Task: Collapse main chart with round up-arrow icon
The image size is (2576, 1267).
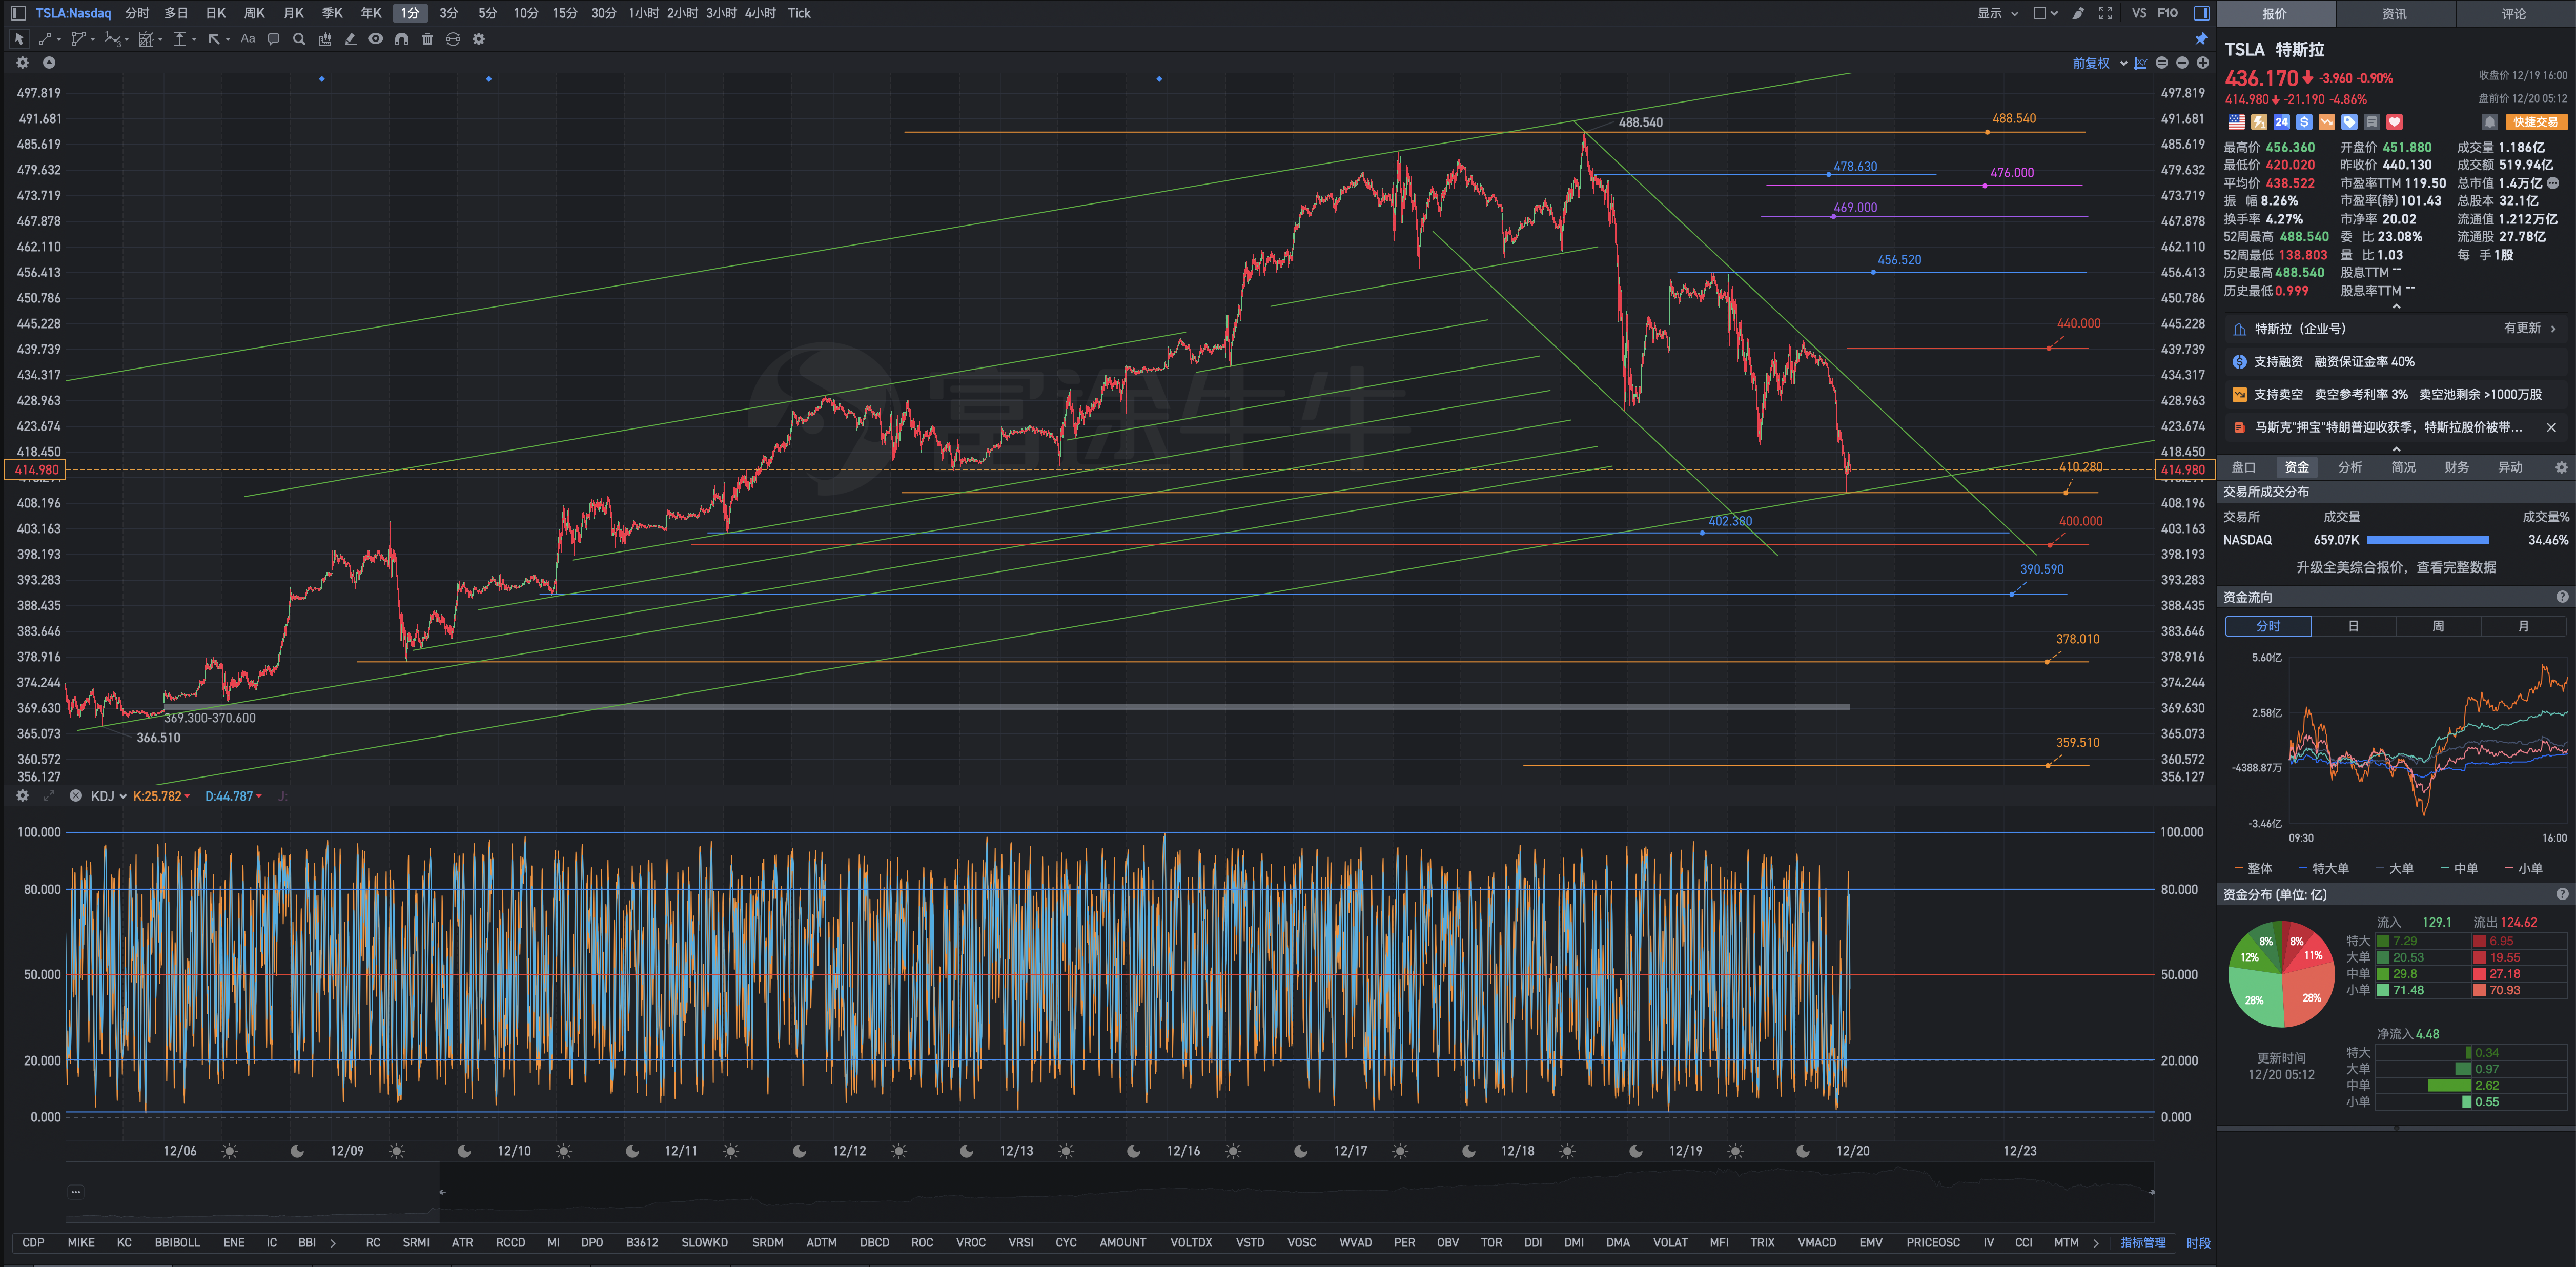Action: point(48,62)
